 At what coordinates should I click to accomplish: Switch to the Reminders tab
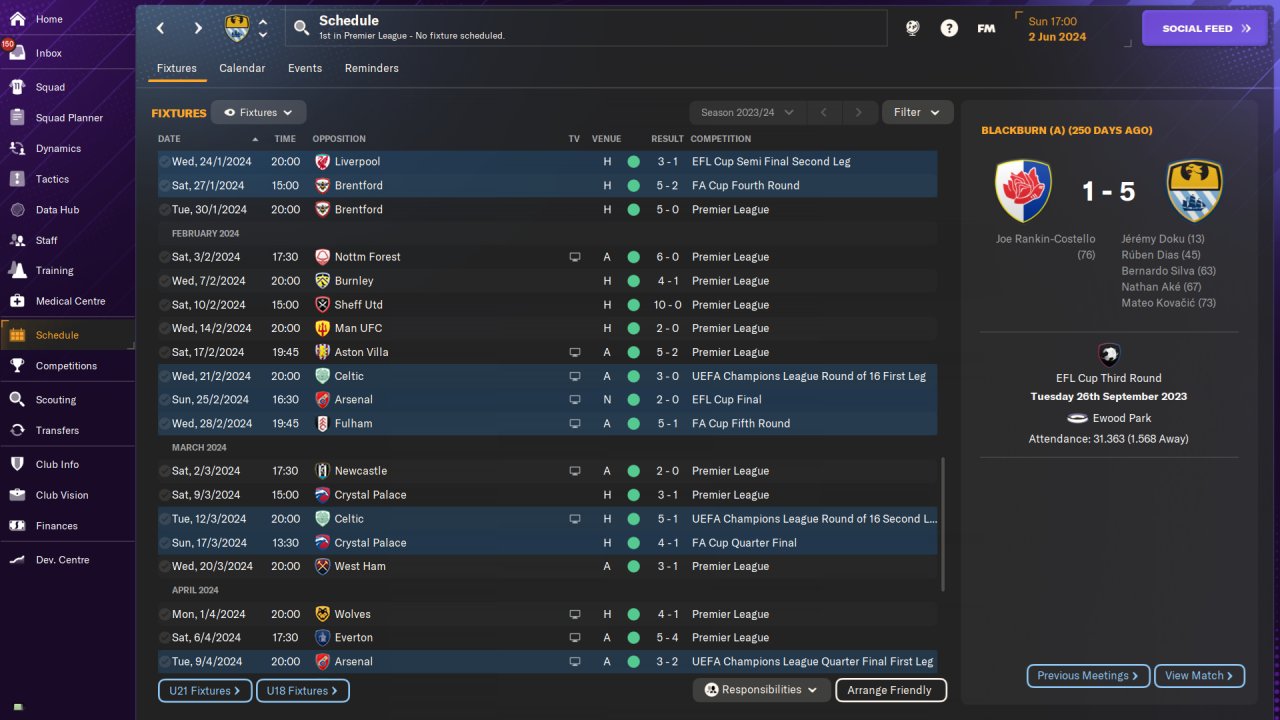point(371,68)
